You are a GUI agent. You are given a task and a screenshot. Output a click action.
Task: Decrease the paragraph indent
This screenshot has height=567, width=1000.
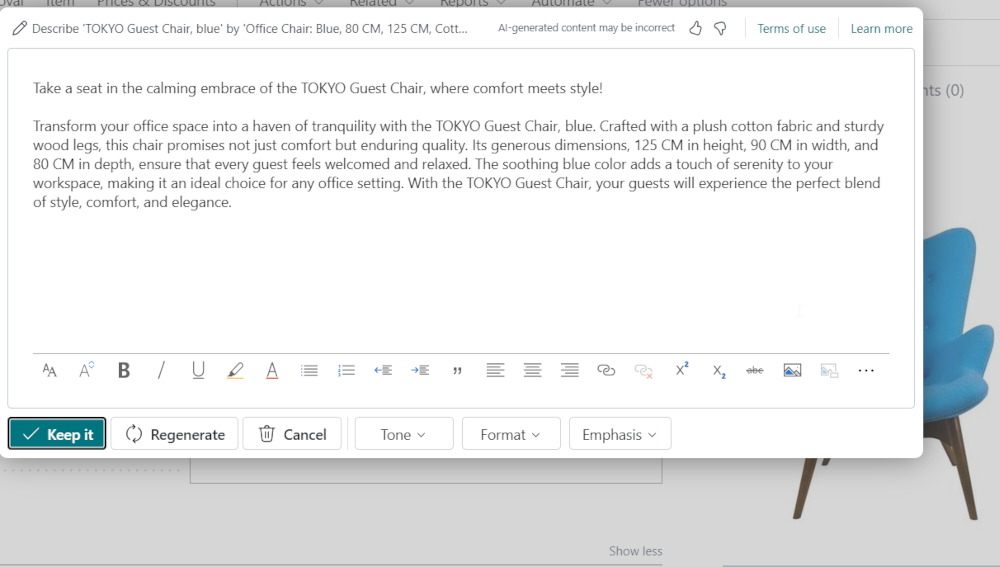coord(383,370)
